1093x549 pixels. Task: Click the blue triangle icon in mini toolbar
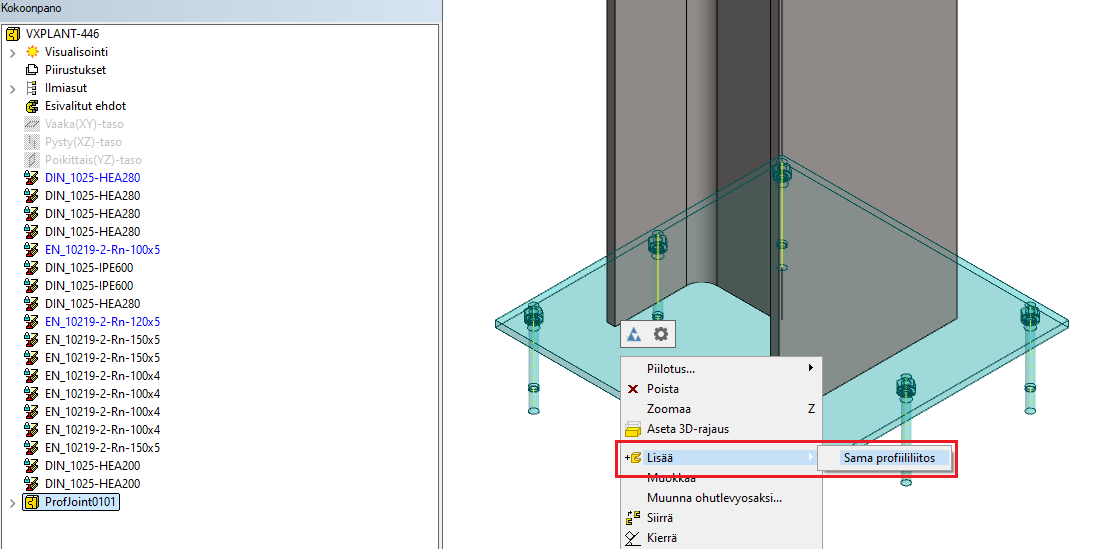634,335
